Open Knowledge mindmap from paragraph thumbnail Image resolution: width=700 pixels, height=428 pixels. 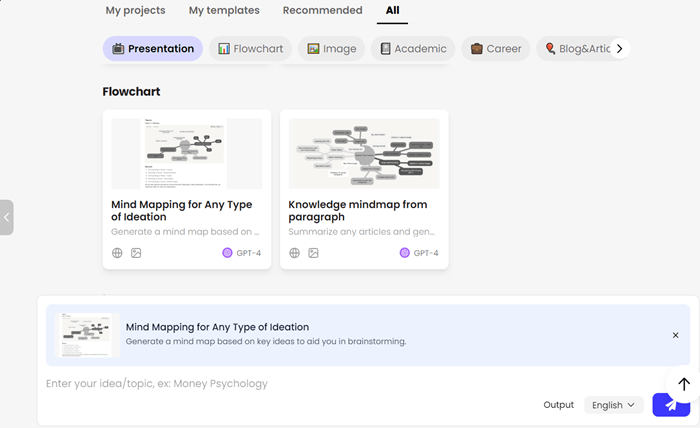(x=364, y=154)
